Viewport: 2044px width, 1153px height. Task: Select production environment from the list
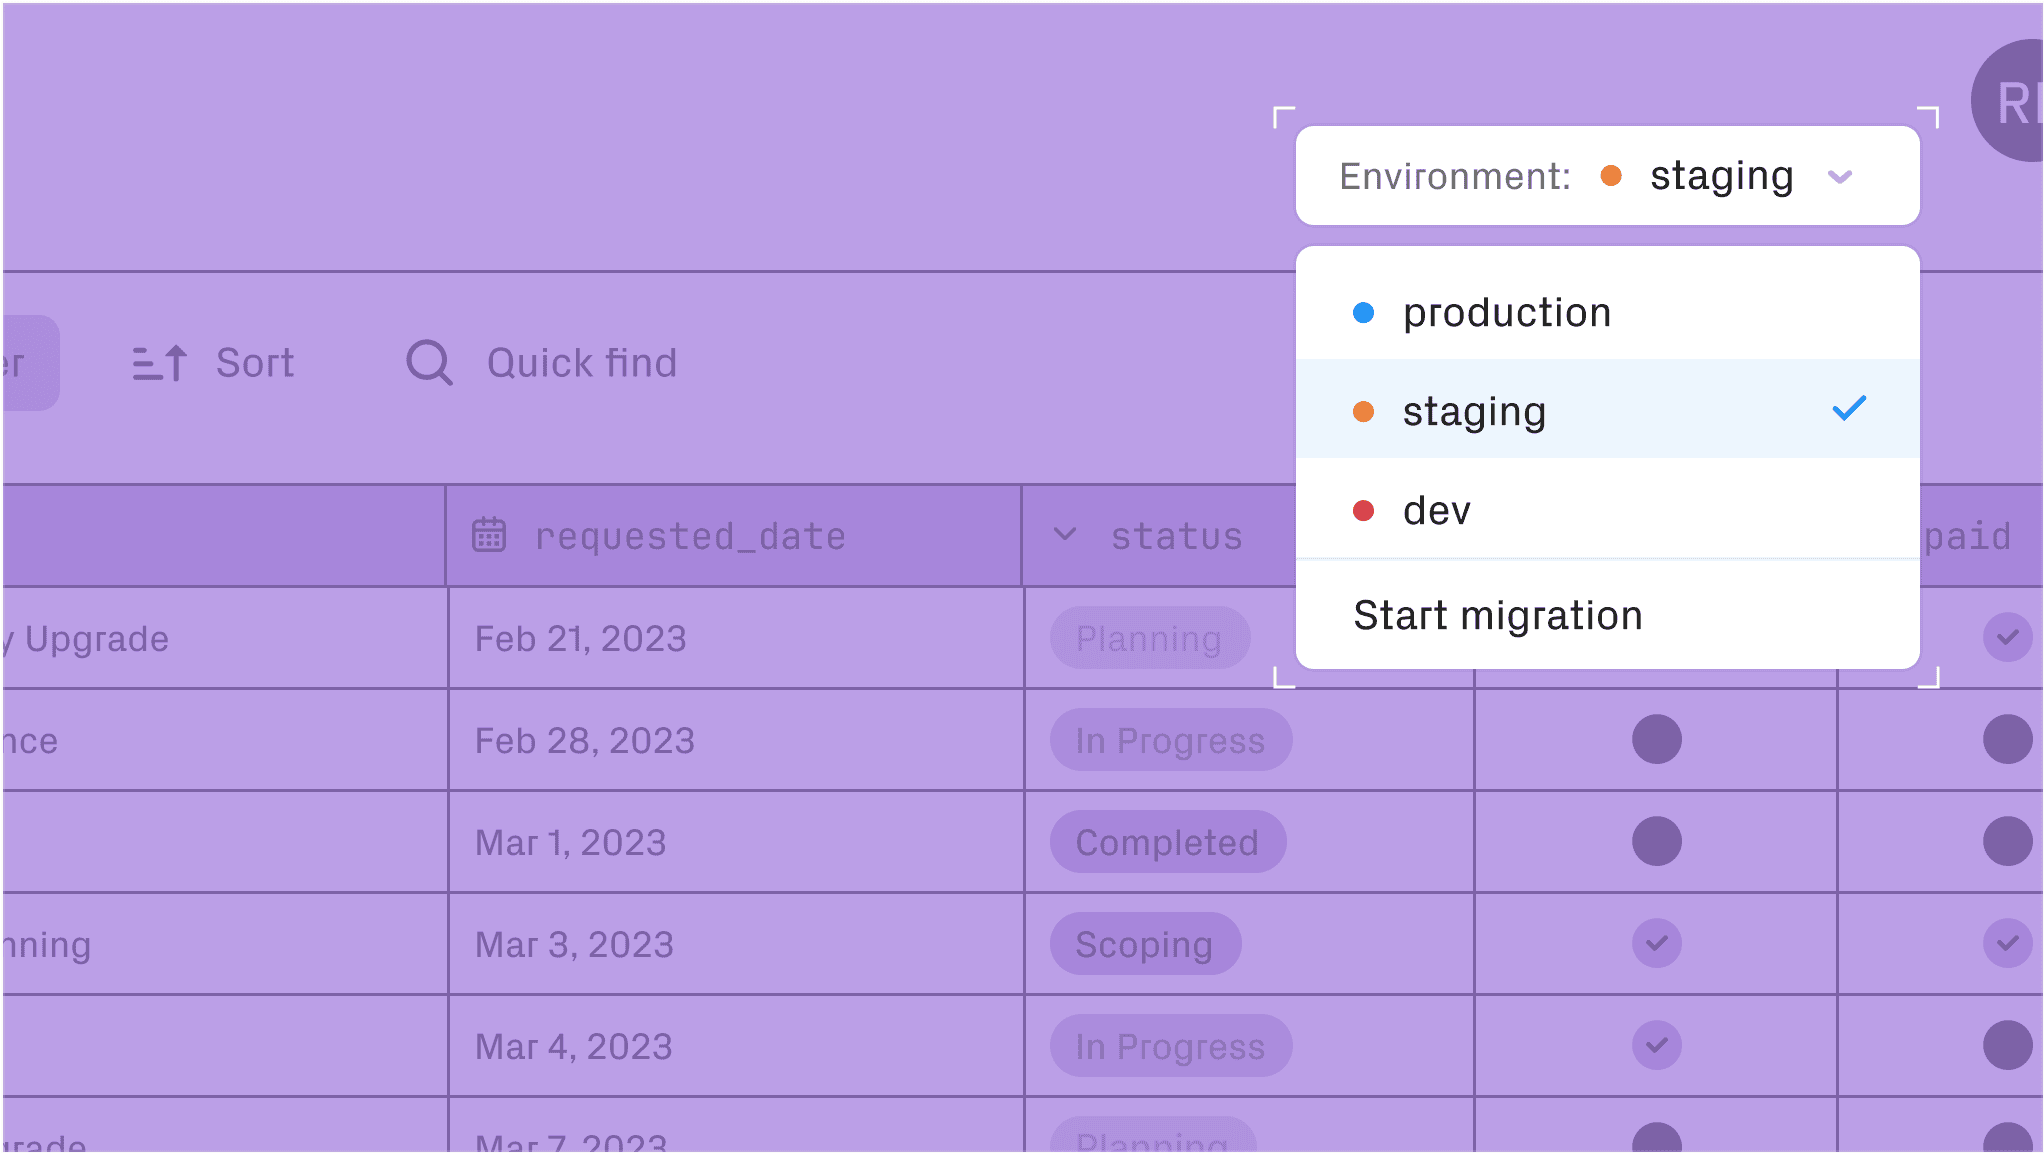click(1506, 313)
